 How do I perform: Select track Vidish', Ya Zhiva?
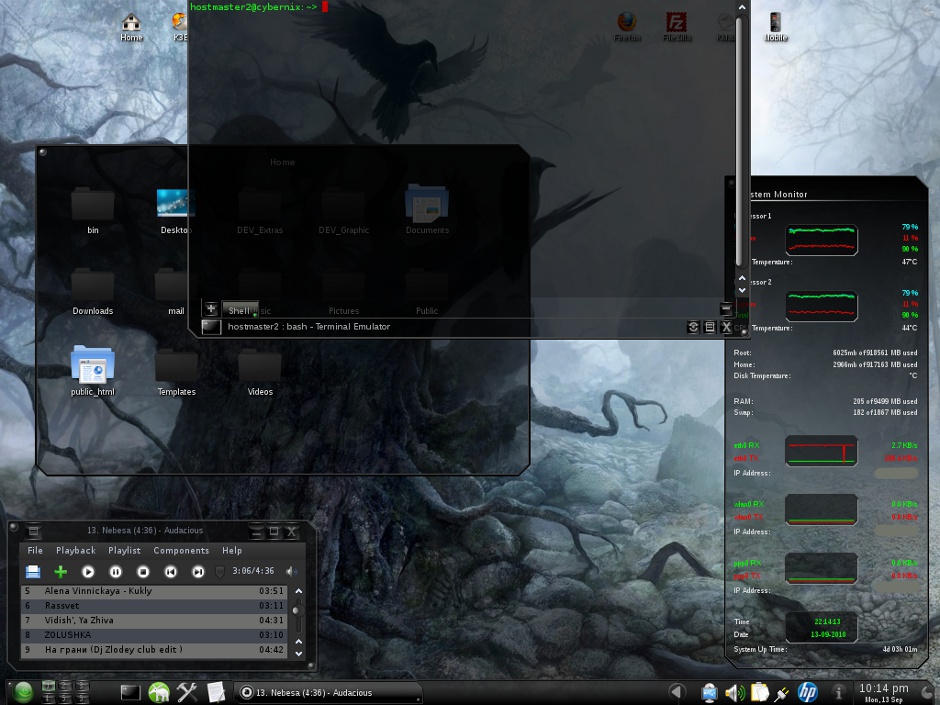click(154, 620)
